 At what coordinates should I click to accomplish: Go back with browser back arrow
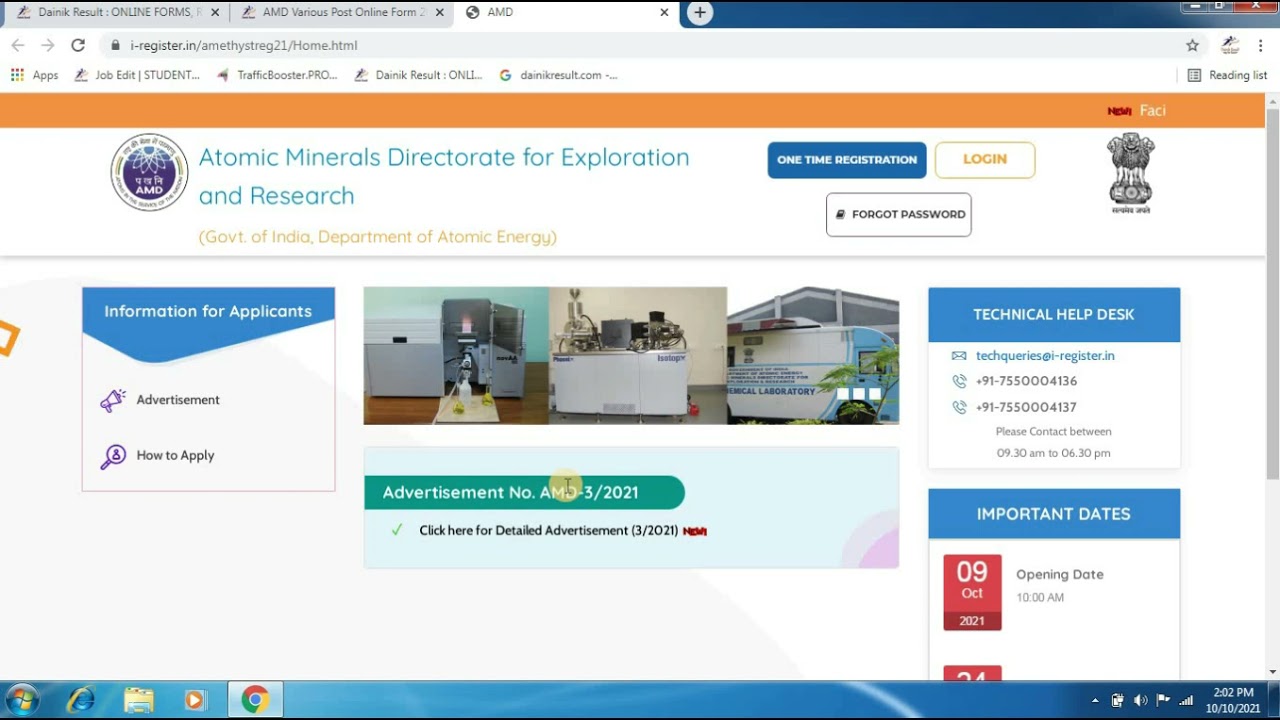coord(18,45)
